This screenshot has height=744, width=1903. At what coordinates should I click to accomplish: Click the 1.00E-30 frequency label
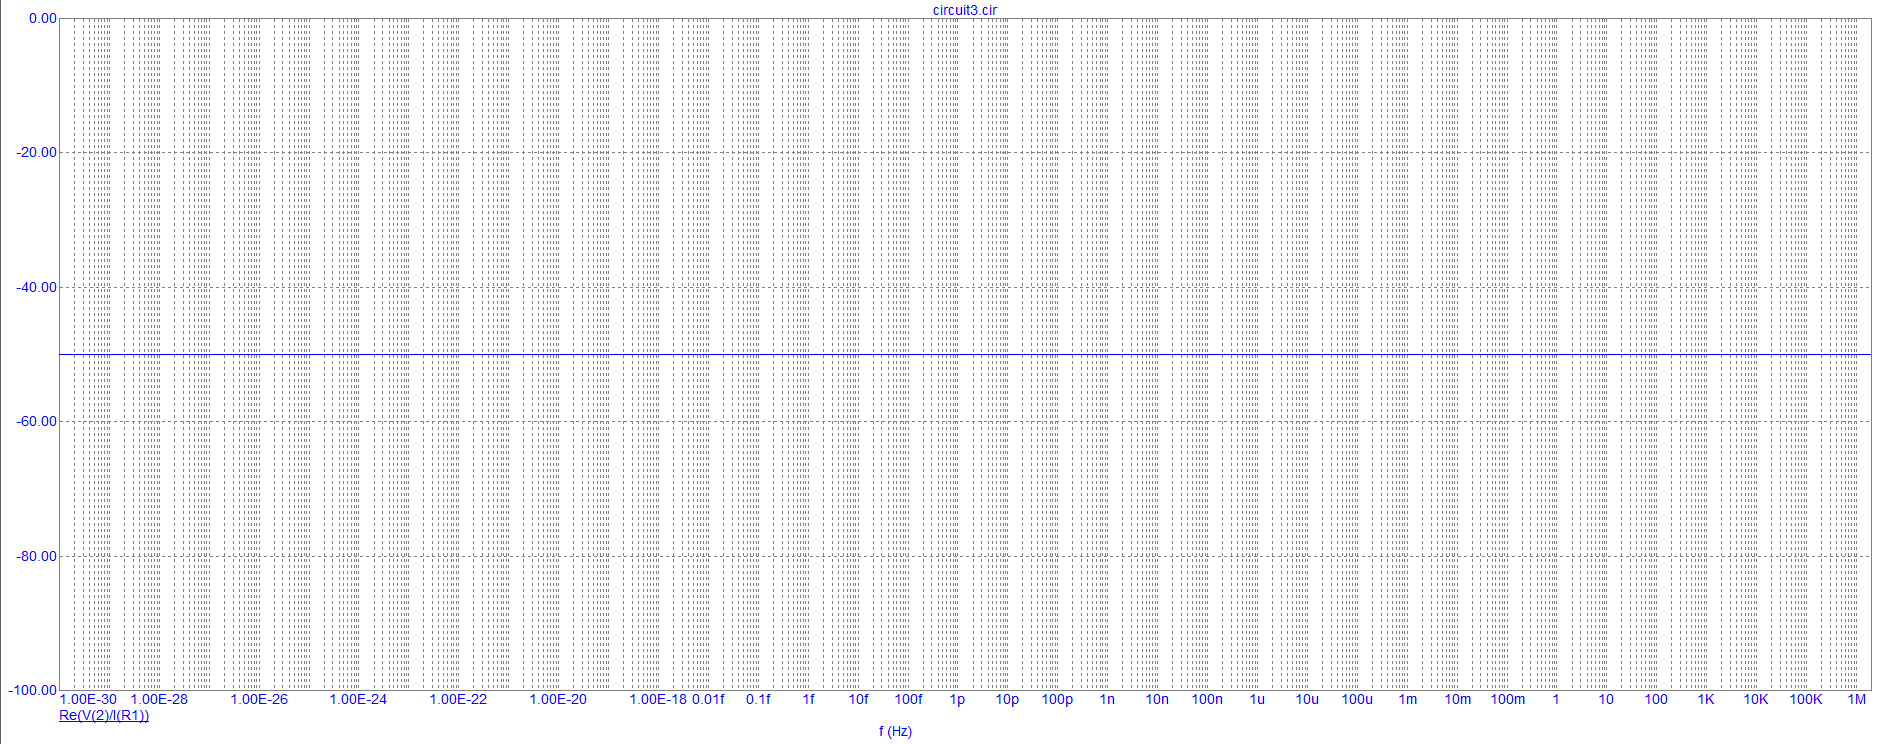pyautogui.click(x=88, y=699)
